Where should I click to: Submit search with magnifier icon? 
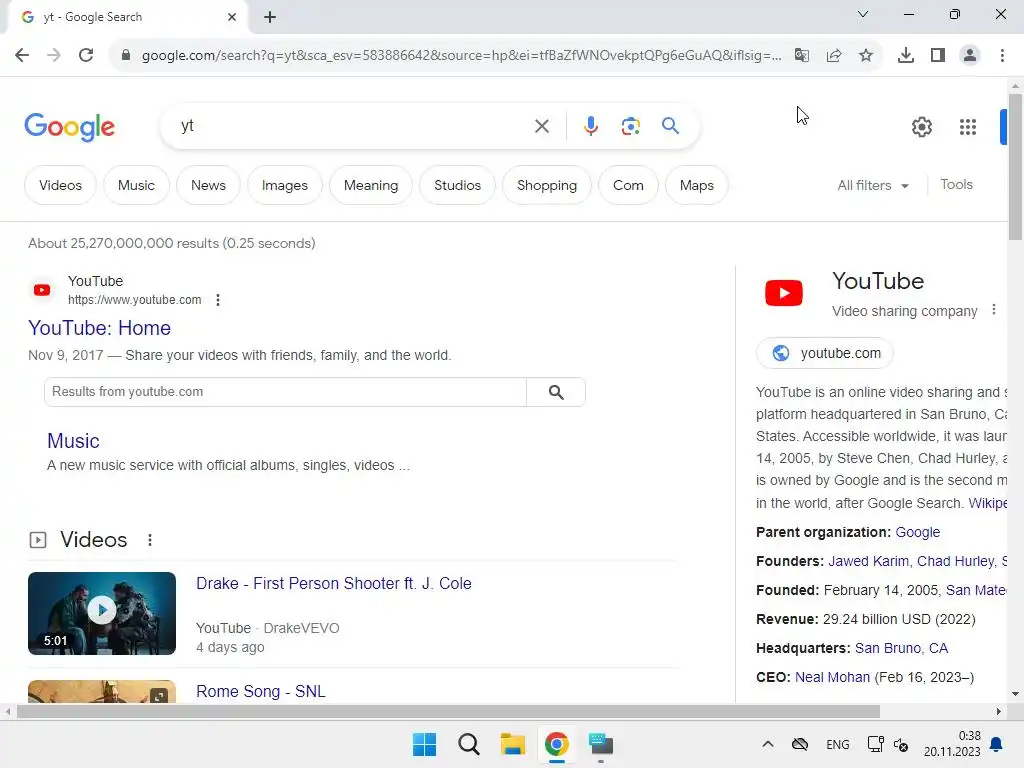click(x=670, y=125)
